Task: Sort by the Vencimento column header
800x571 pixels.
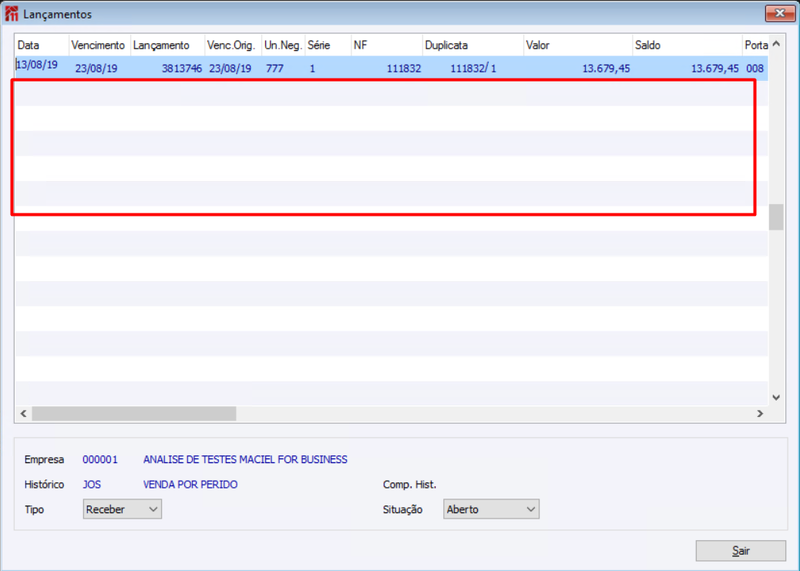Action: coord(99,45)
